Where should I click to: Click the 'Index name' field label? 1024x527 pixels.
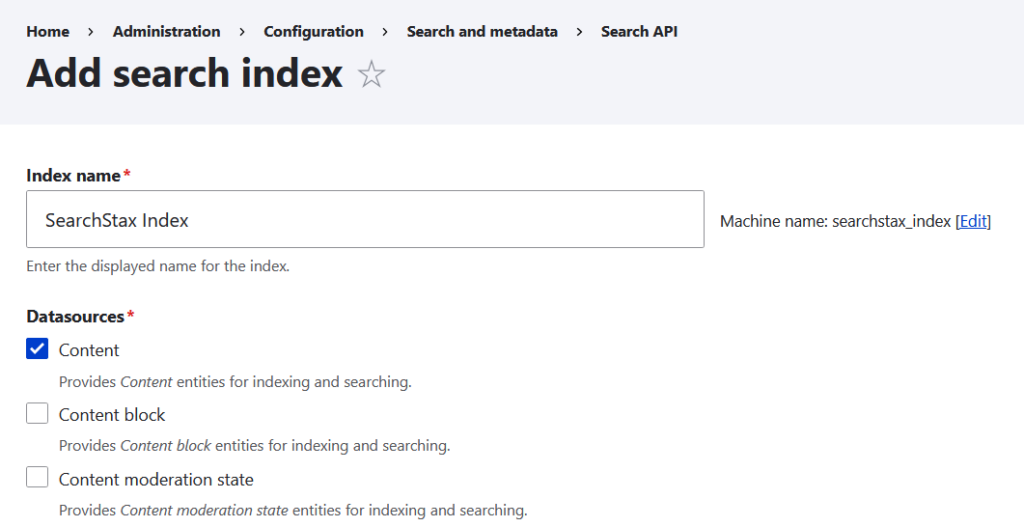point(74,175)
